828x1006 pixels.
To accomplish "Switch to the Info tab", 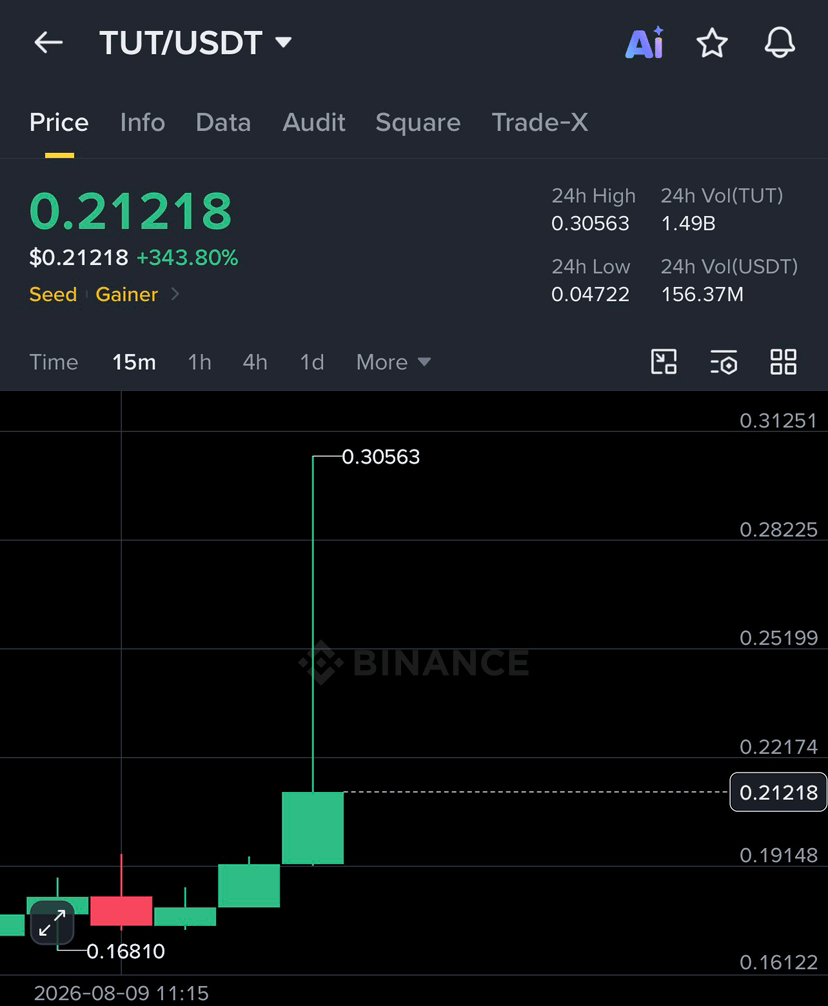I will (x=142, y=122).
